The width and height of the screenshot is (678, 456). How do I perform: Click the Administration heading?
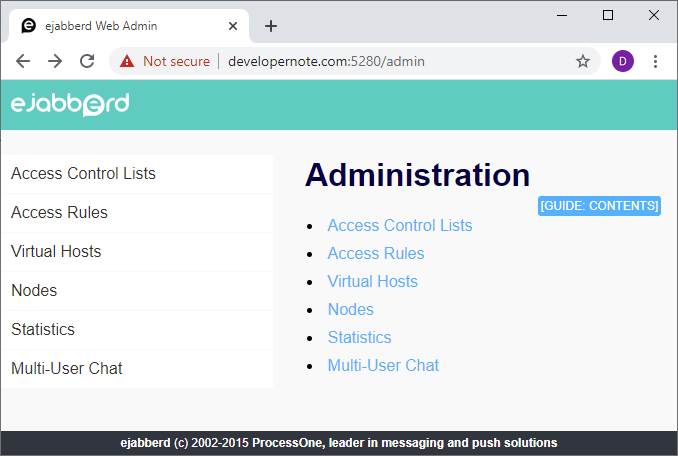pyautogui.click(x=417, y=175)
